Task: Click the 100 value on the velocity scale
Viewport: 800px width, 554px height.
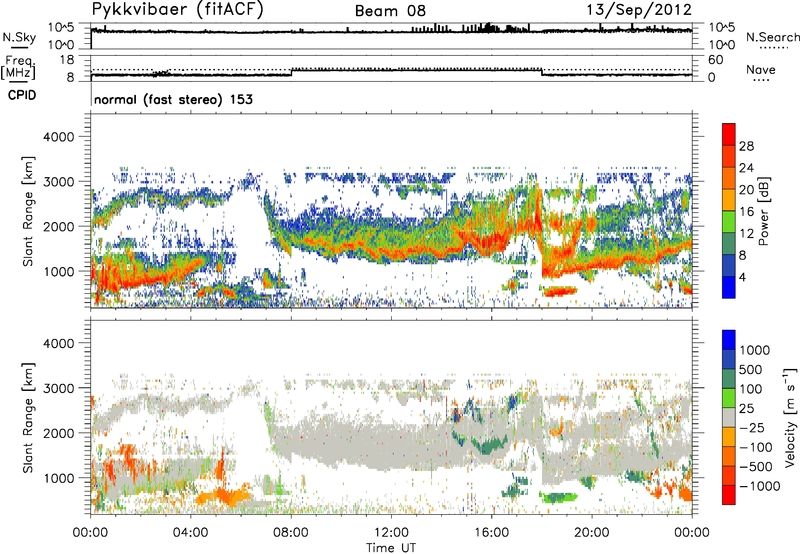Action: coord(751,389)
